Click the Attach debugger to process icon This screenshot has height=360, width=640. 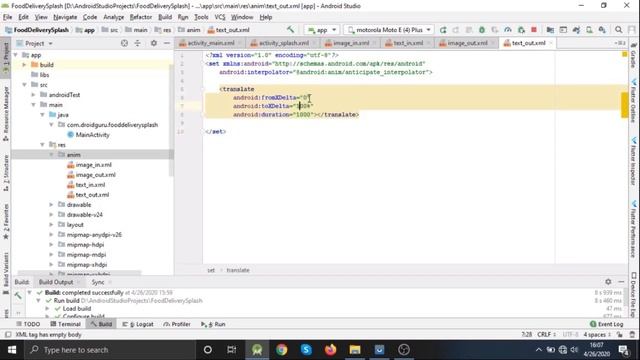(521, 30)
